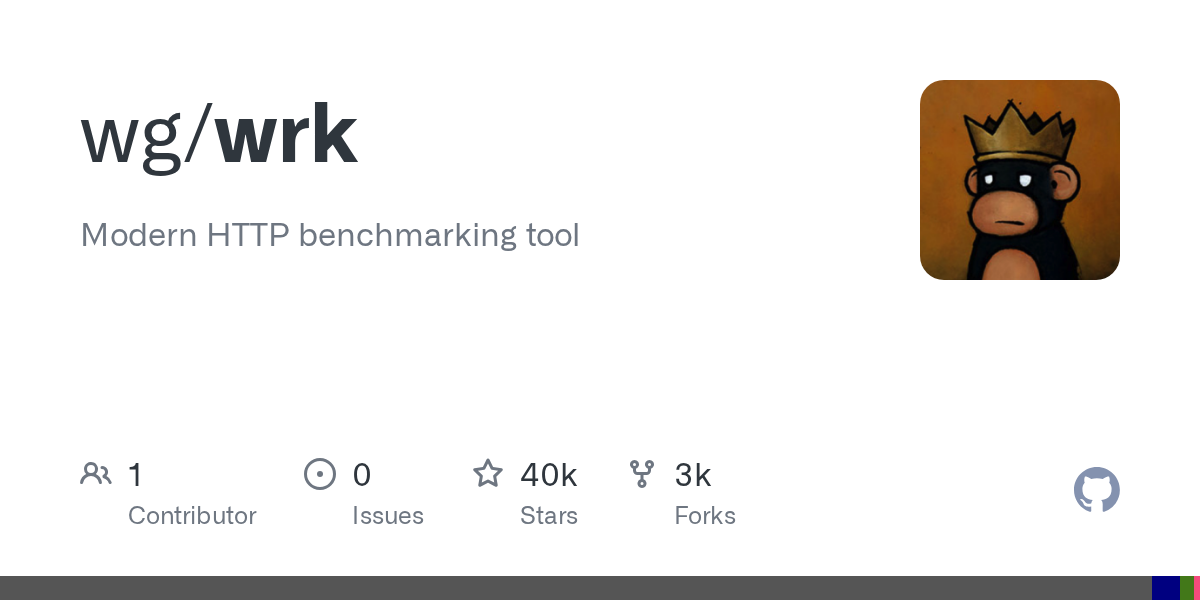Click the "Forks" label
The image size is (1200, 600).
[705, 516]
